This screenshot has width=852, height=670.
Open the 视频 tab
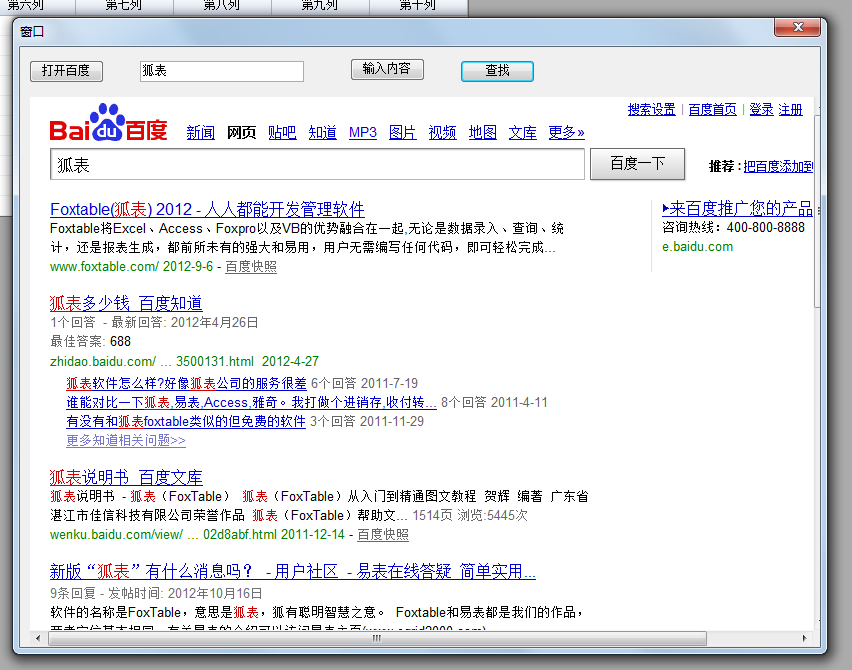[442, 133]
